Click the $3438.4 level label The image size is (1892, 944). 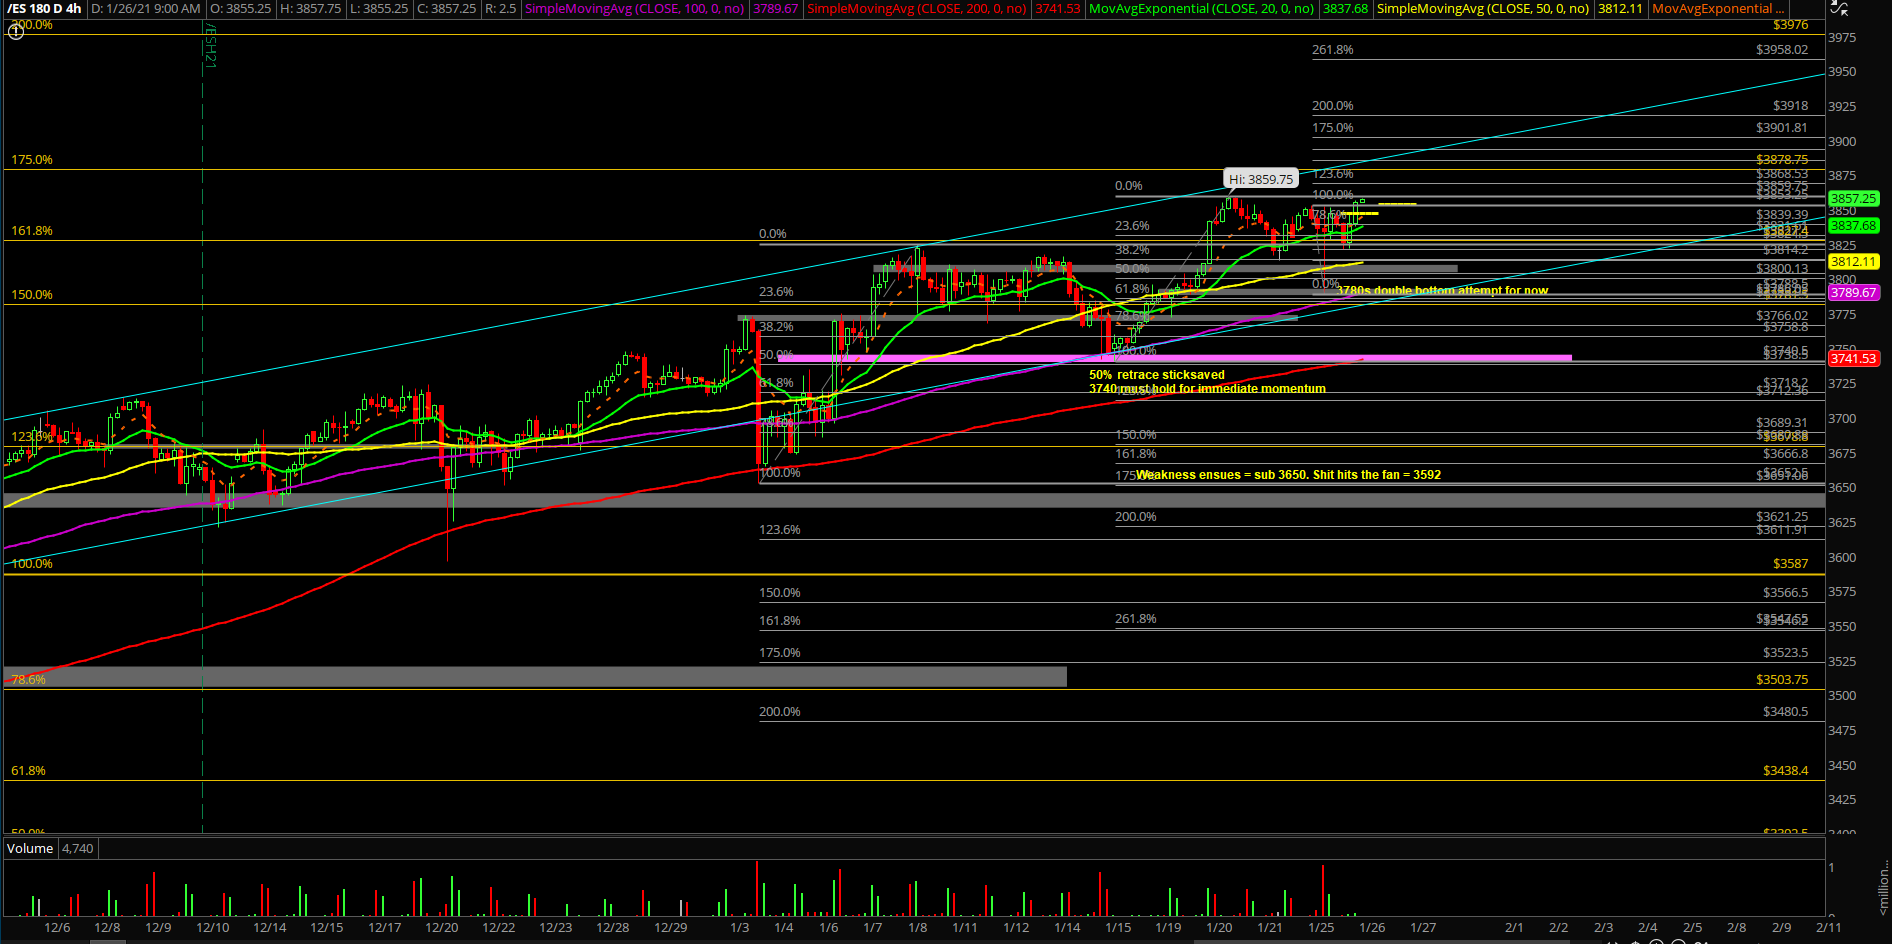point(1785,771)
